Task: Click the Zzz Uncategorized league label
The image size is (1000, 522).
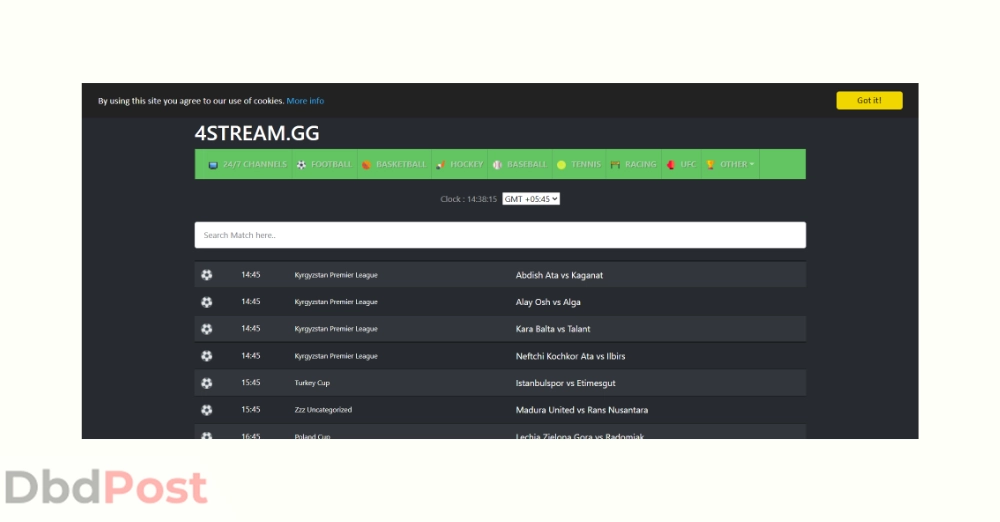Action: (323, 410)
